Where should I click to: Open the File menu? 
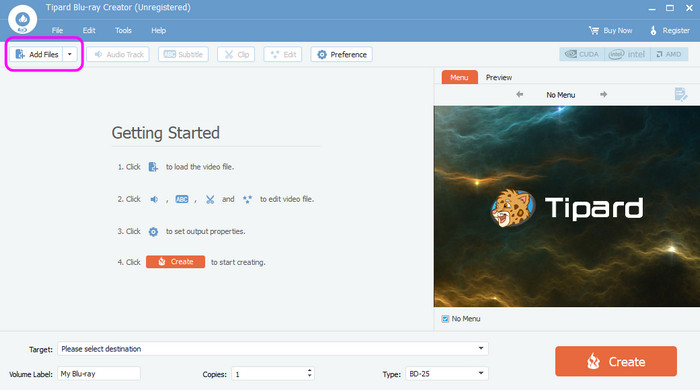(57, 30)
